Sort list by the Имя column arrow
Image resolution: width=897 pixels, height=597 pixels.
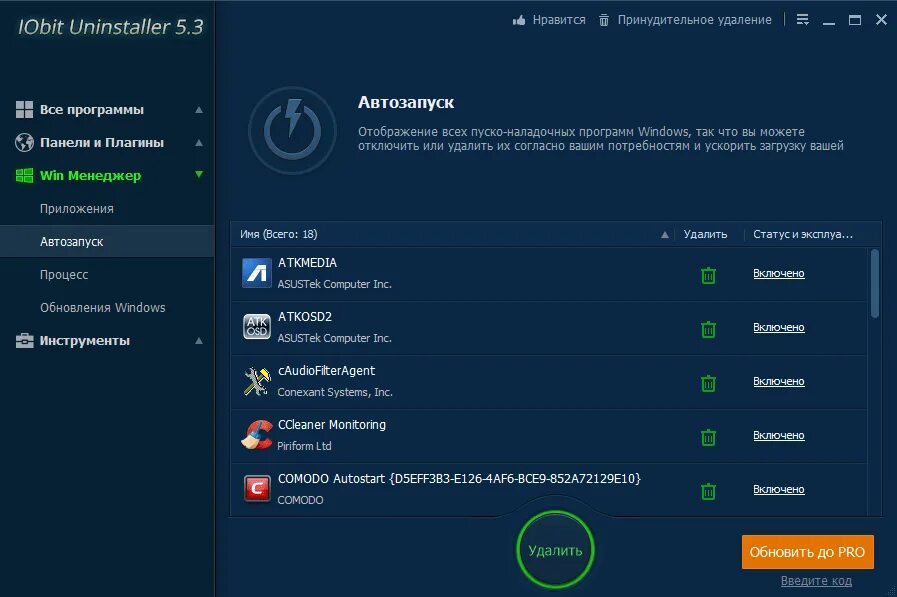(665, 234)
